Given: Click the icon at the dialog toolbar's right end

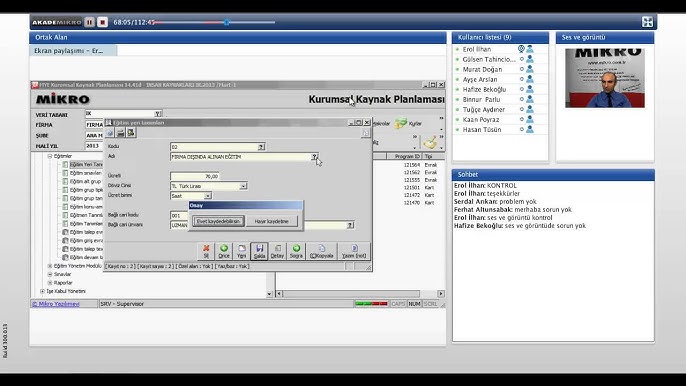Looking at the screenshot, I should pos(366,133).
